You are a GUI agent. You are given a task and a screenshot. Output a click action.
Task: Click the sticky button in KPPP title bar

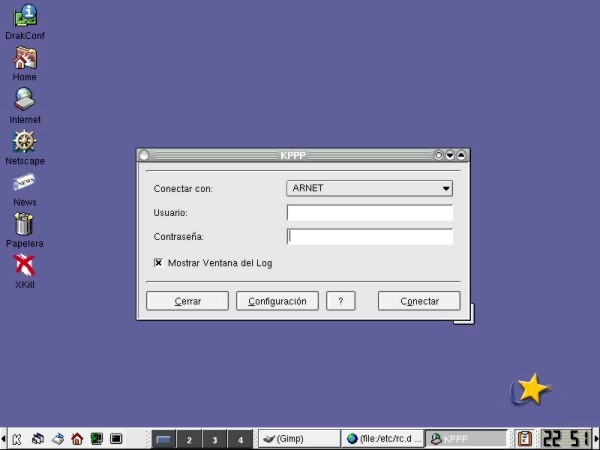click(x=439, y=155)
